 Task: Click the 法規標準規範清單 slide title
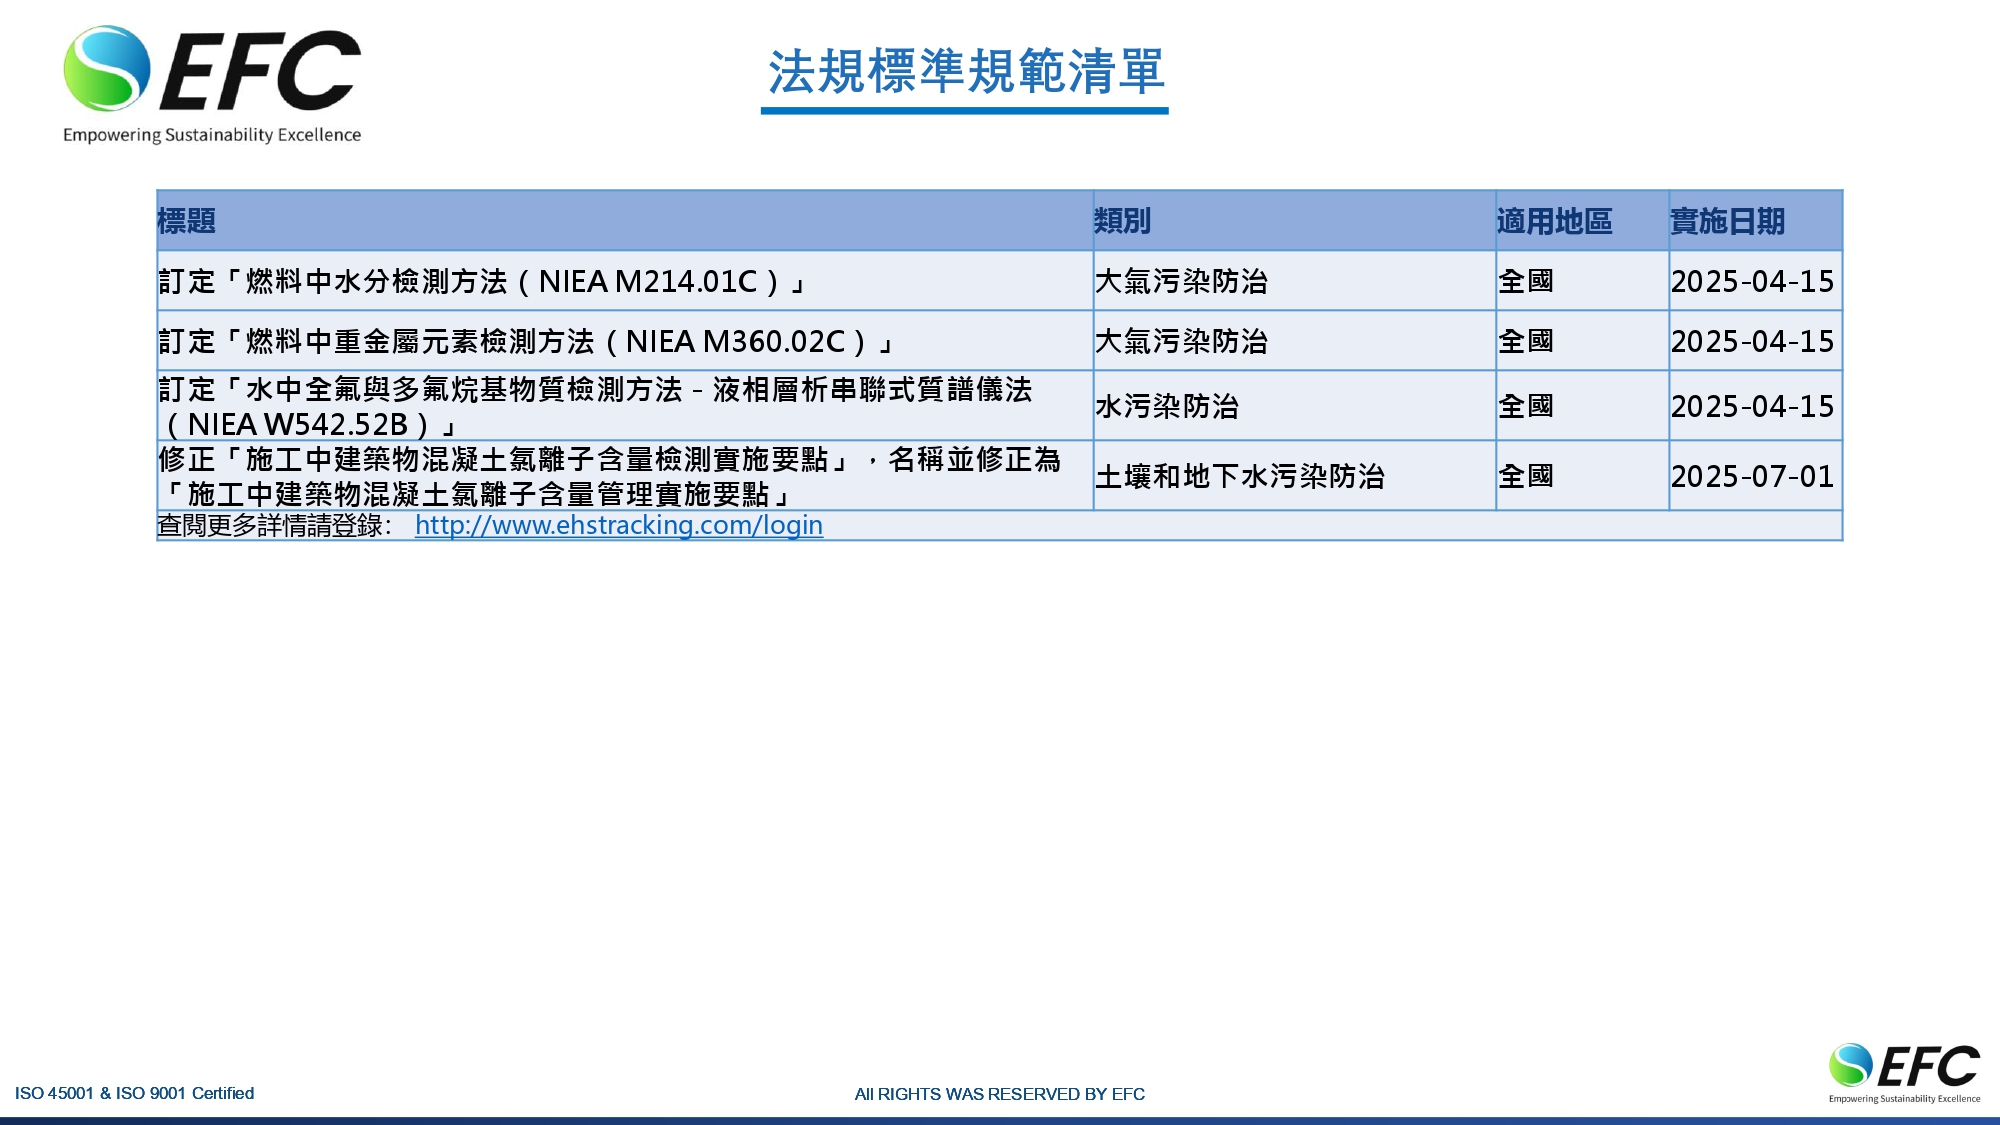click(965, 72)
